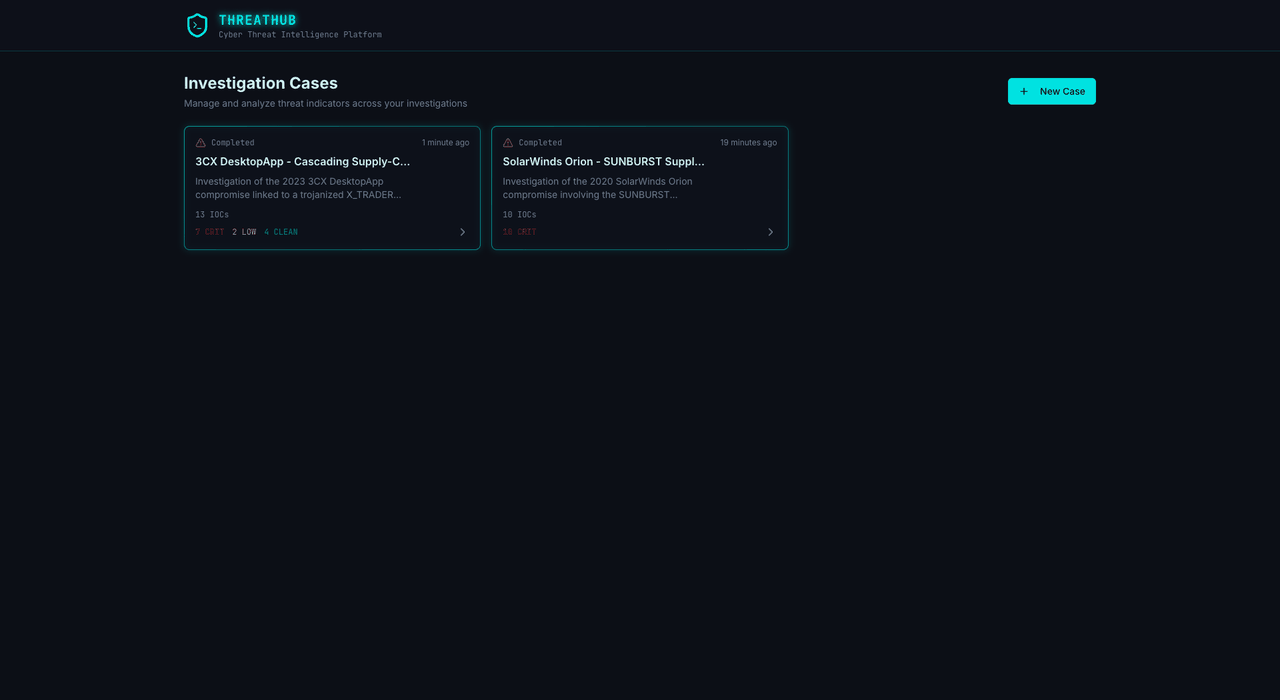Click '10 IOCs' count text
Viewport: 1280px width, 700px height.
[520, 215]
